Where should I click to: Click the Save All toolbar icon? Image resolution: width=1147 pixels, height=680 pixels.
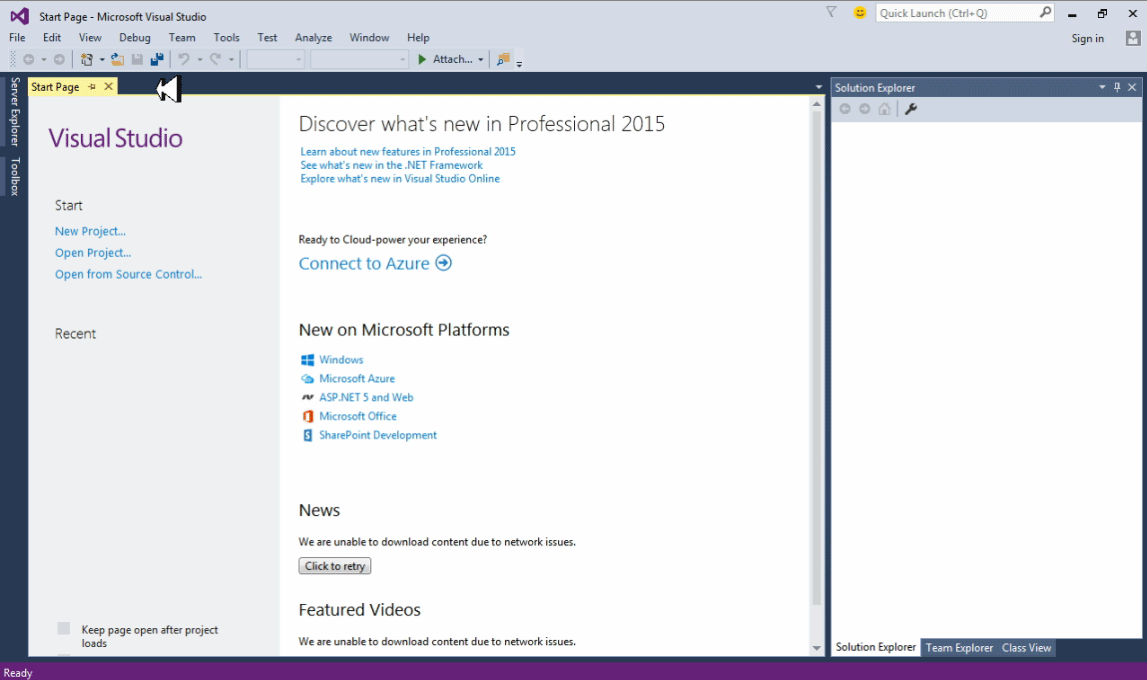click(x=157, y=60)
